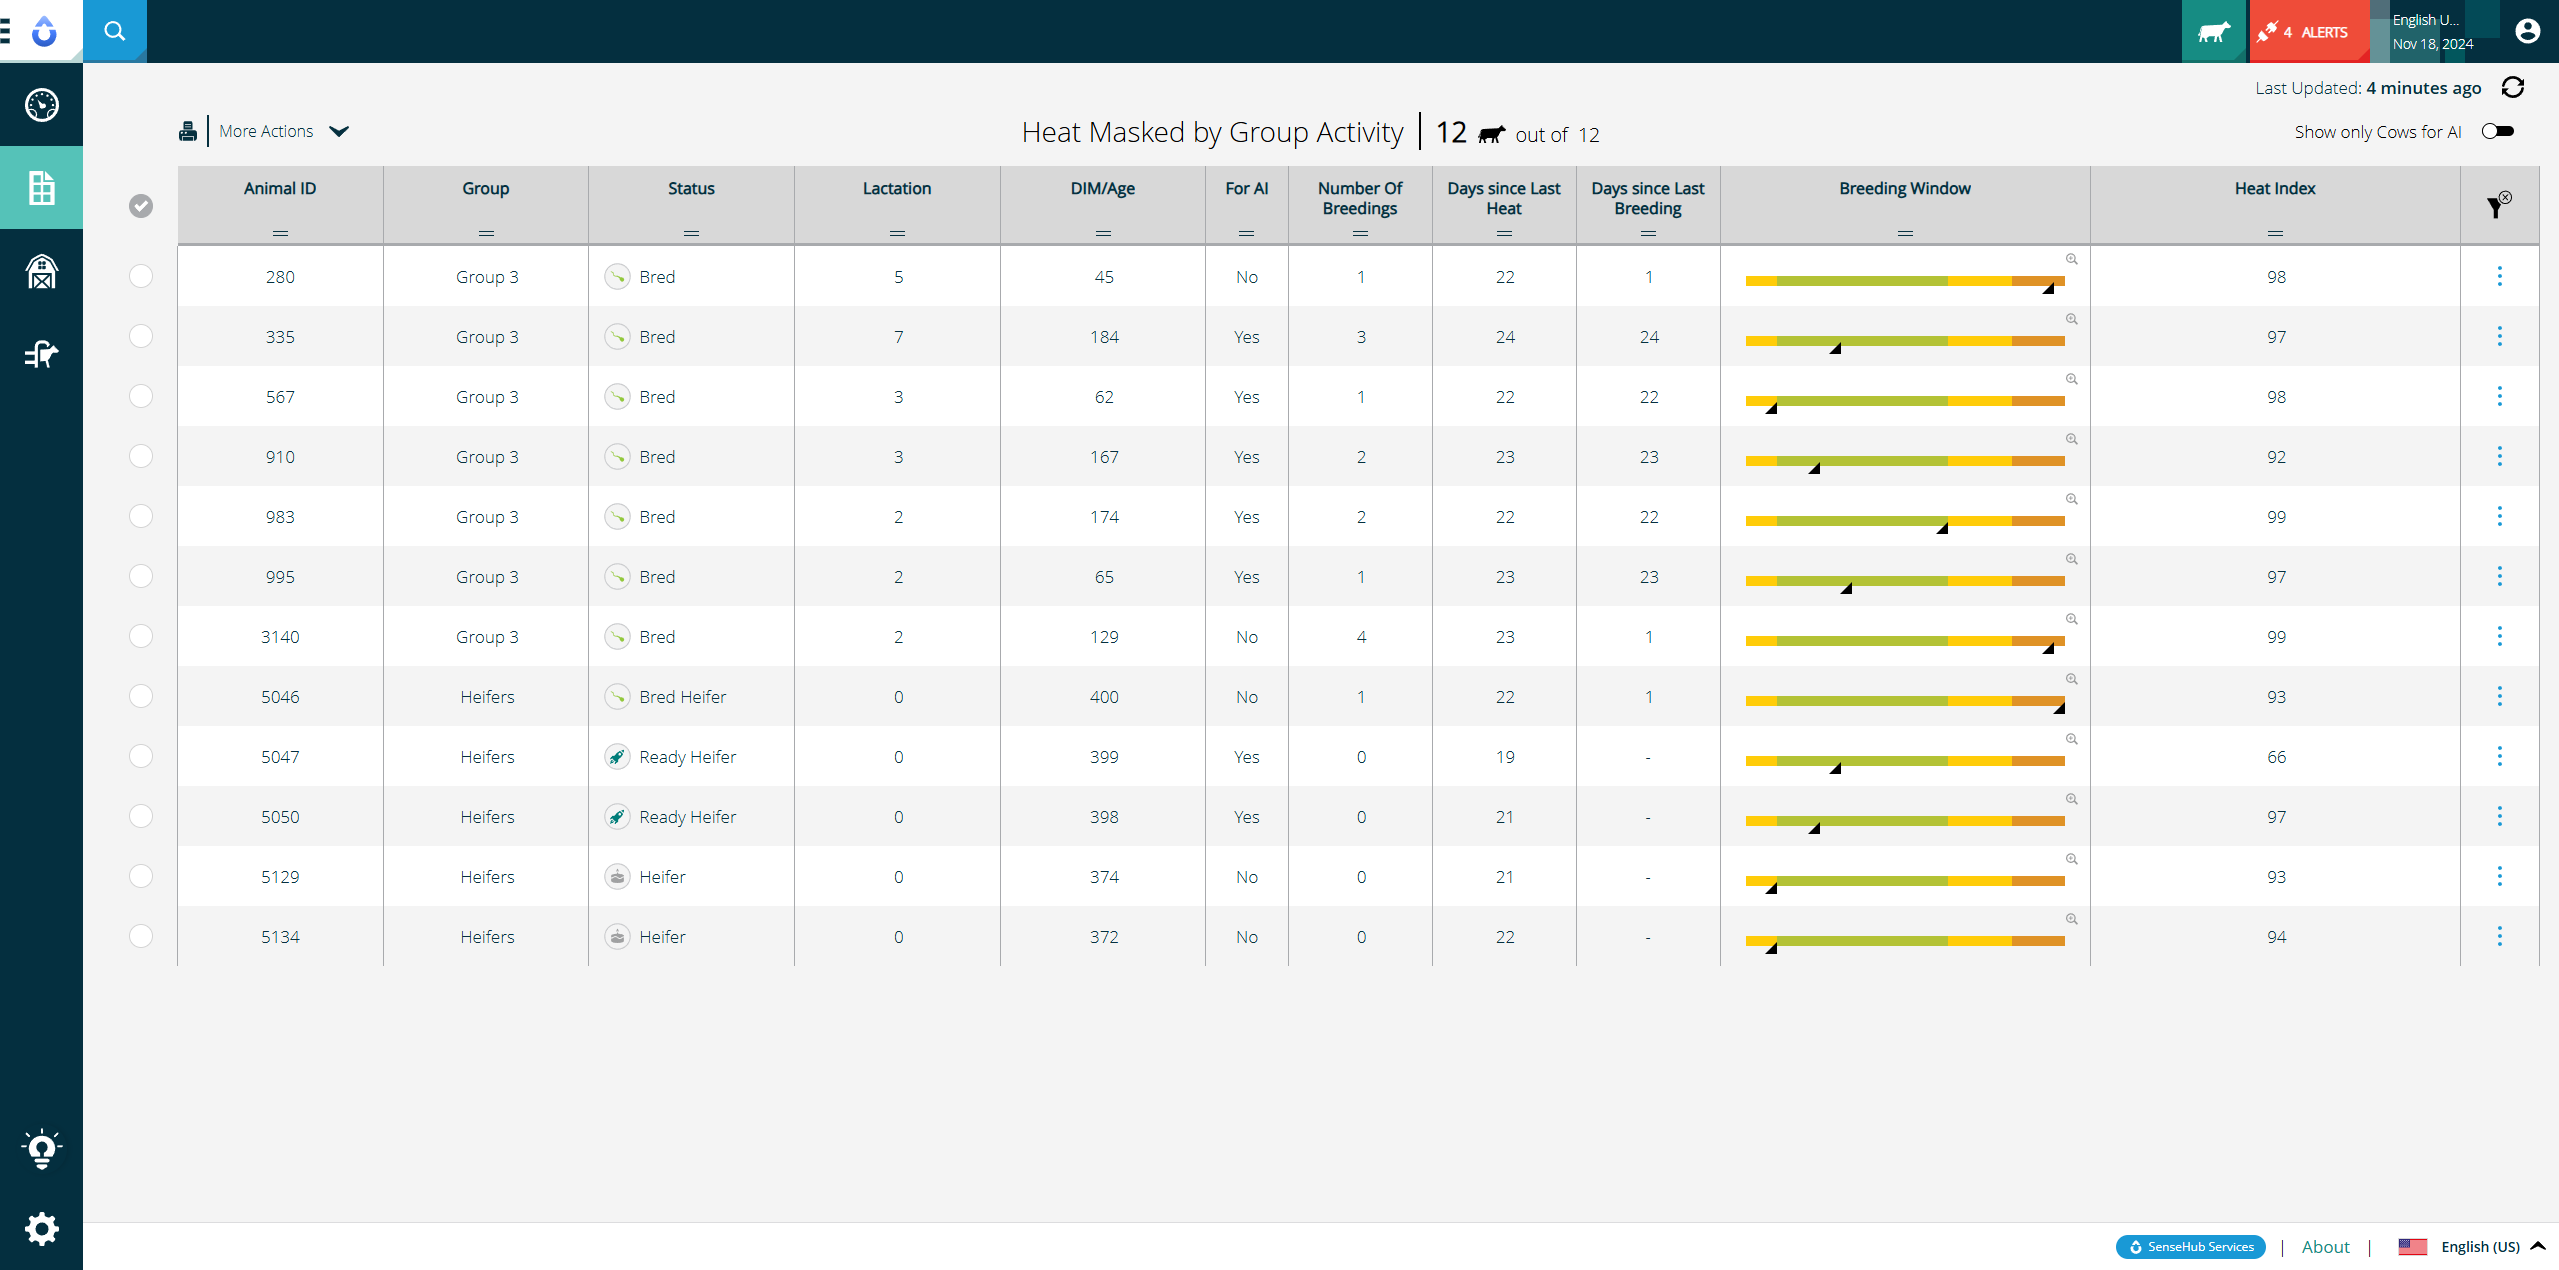The image size is (2559, 1270).
Task: Select the Reports panel icon in sidebar
Action: [x=41, y=187]
